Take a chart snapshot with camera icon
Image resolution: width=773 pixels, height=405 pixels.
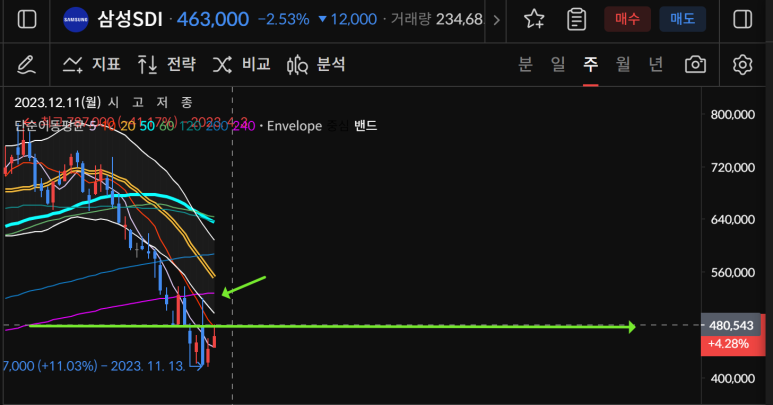(x=695, y=65)
